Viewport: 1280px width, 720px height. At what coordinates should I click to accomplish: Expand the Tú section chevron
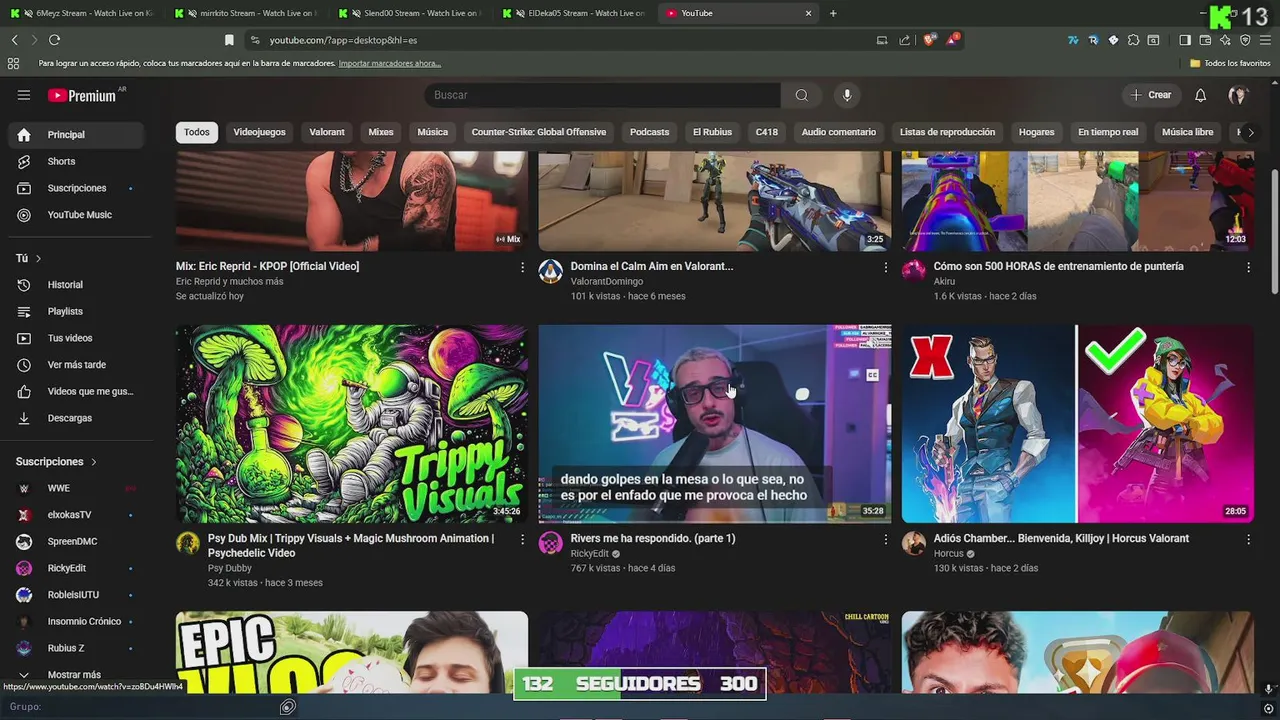pos(39,258)
